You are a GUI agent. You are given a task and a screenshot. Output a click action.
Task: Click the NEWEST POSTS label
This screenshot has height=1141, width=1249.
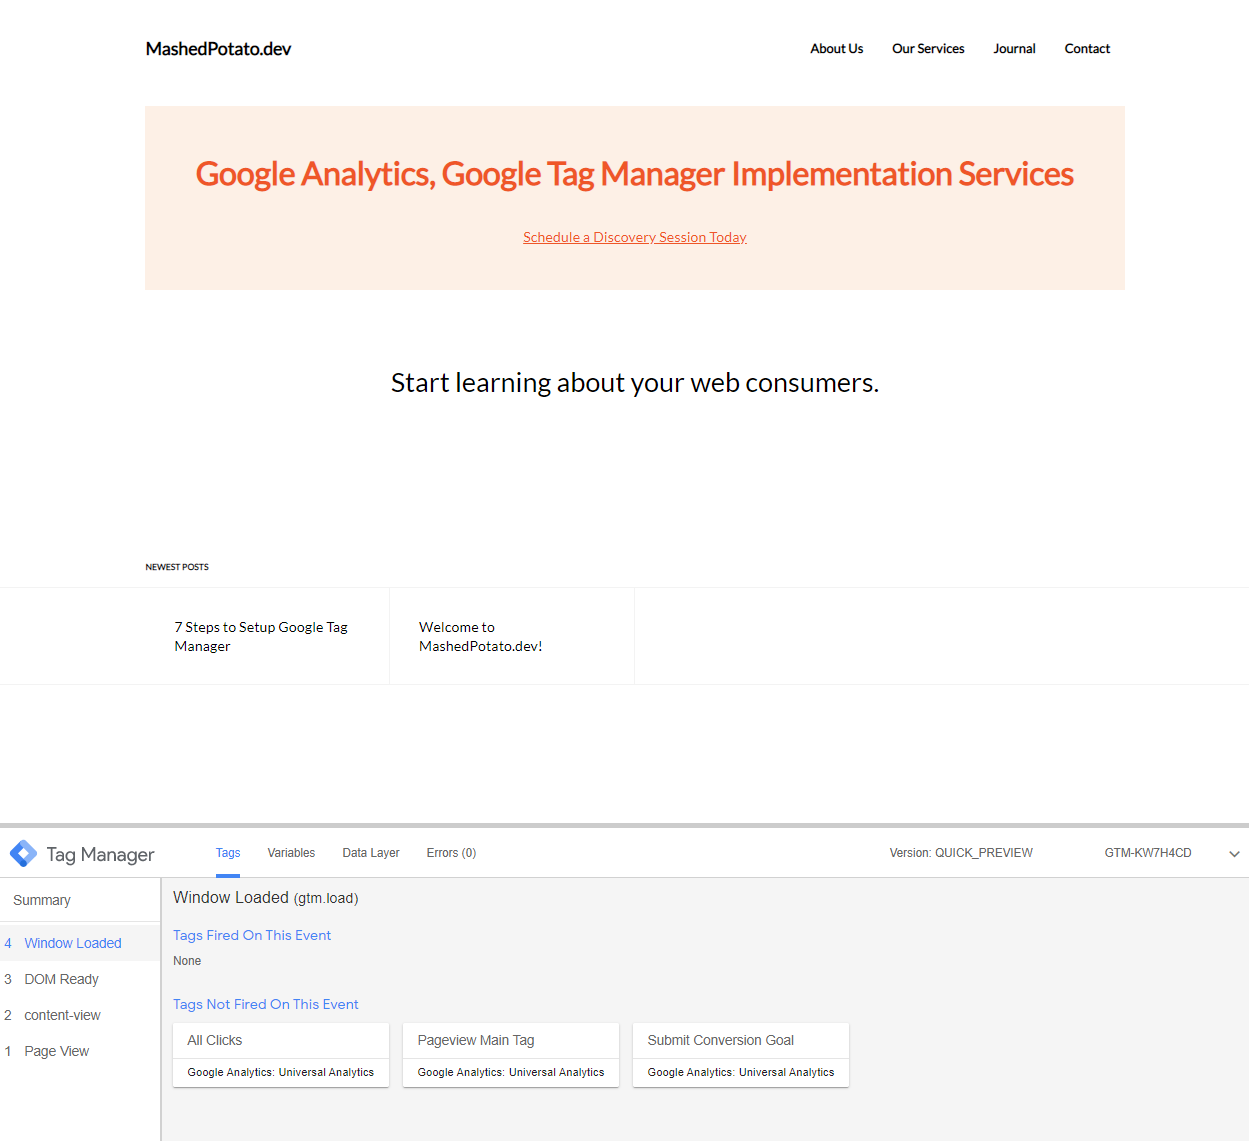(177, 567)
